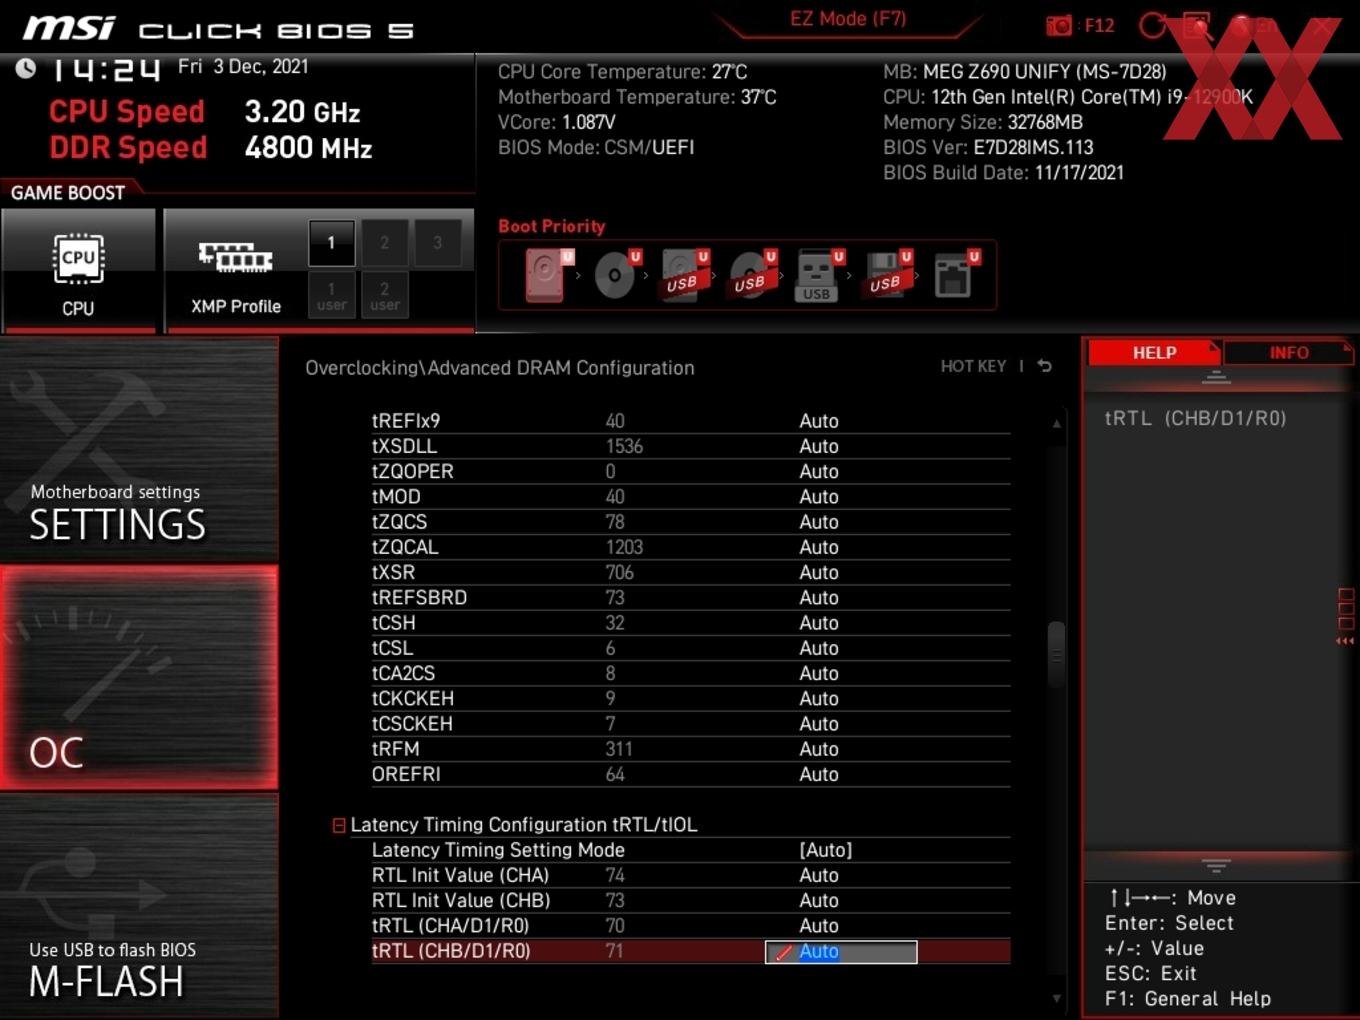This screenshot has height=1020, width=1360.
Task: Select the hard disk boot device icon
Action: (545, 274)
